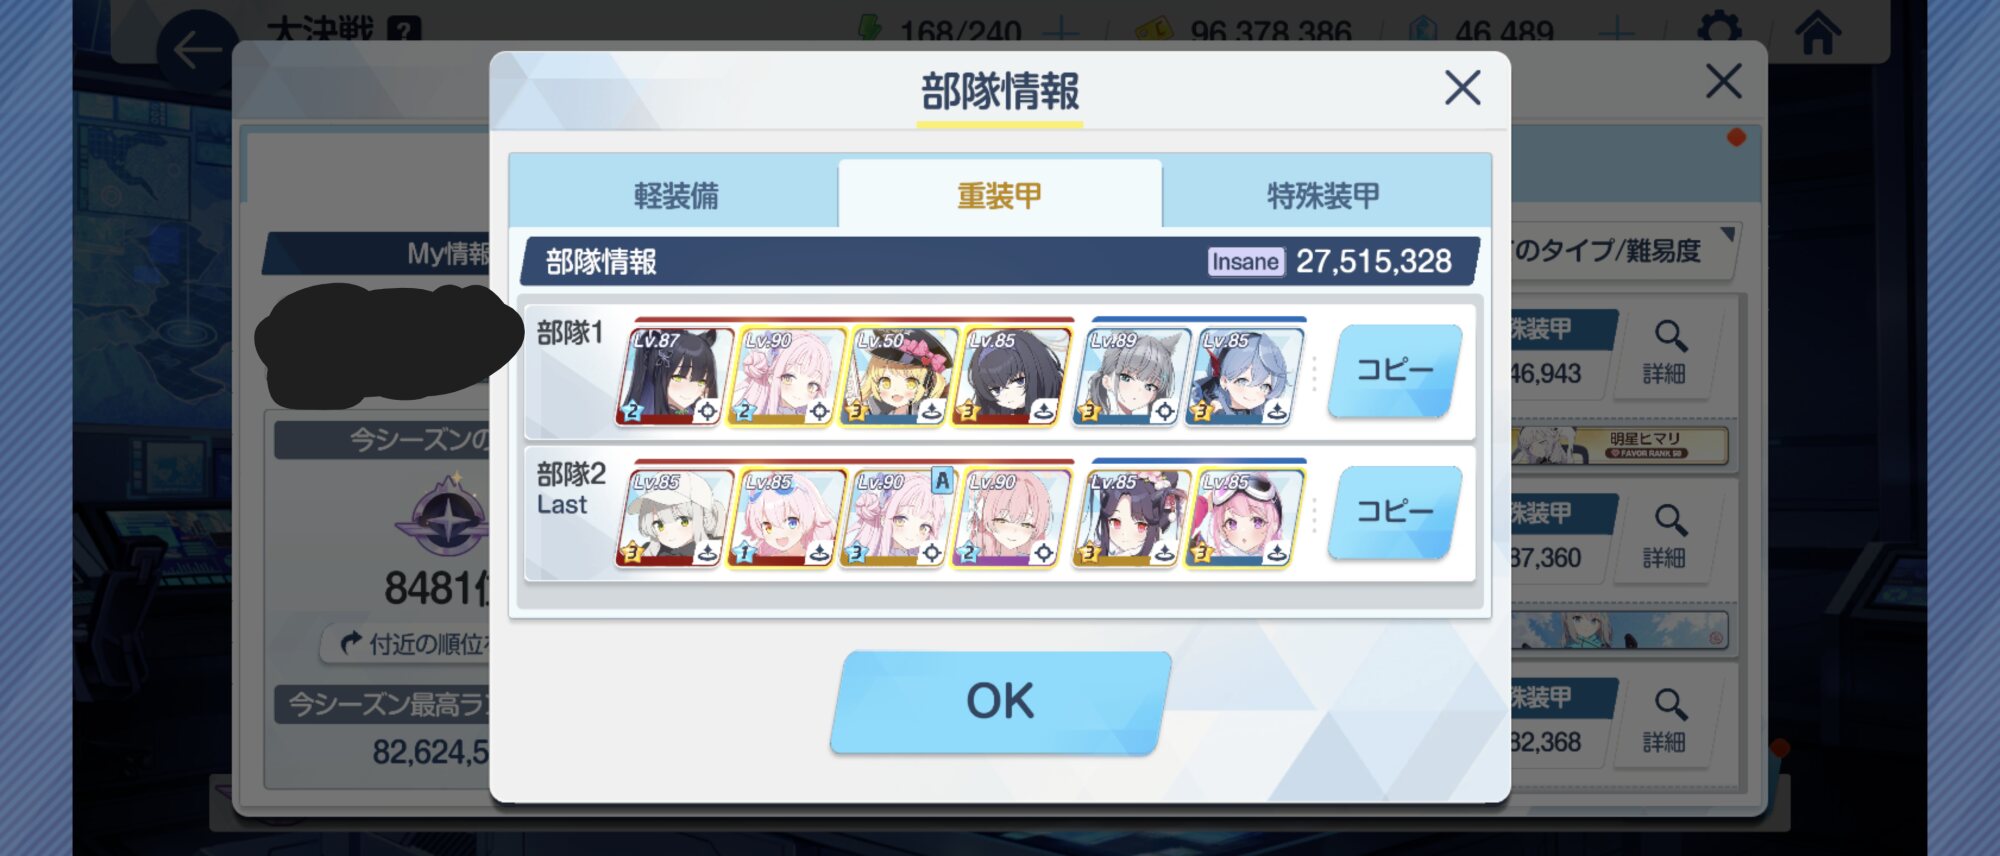Open details magnifier beside score 37,360
Screen dimensions: 2000x856
[x=1666, y=536]
